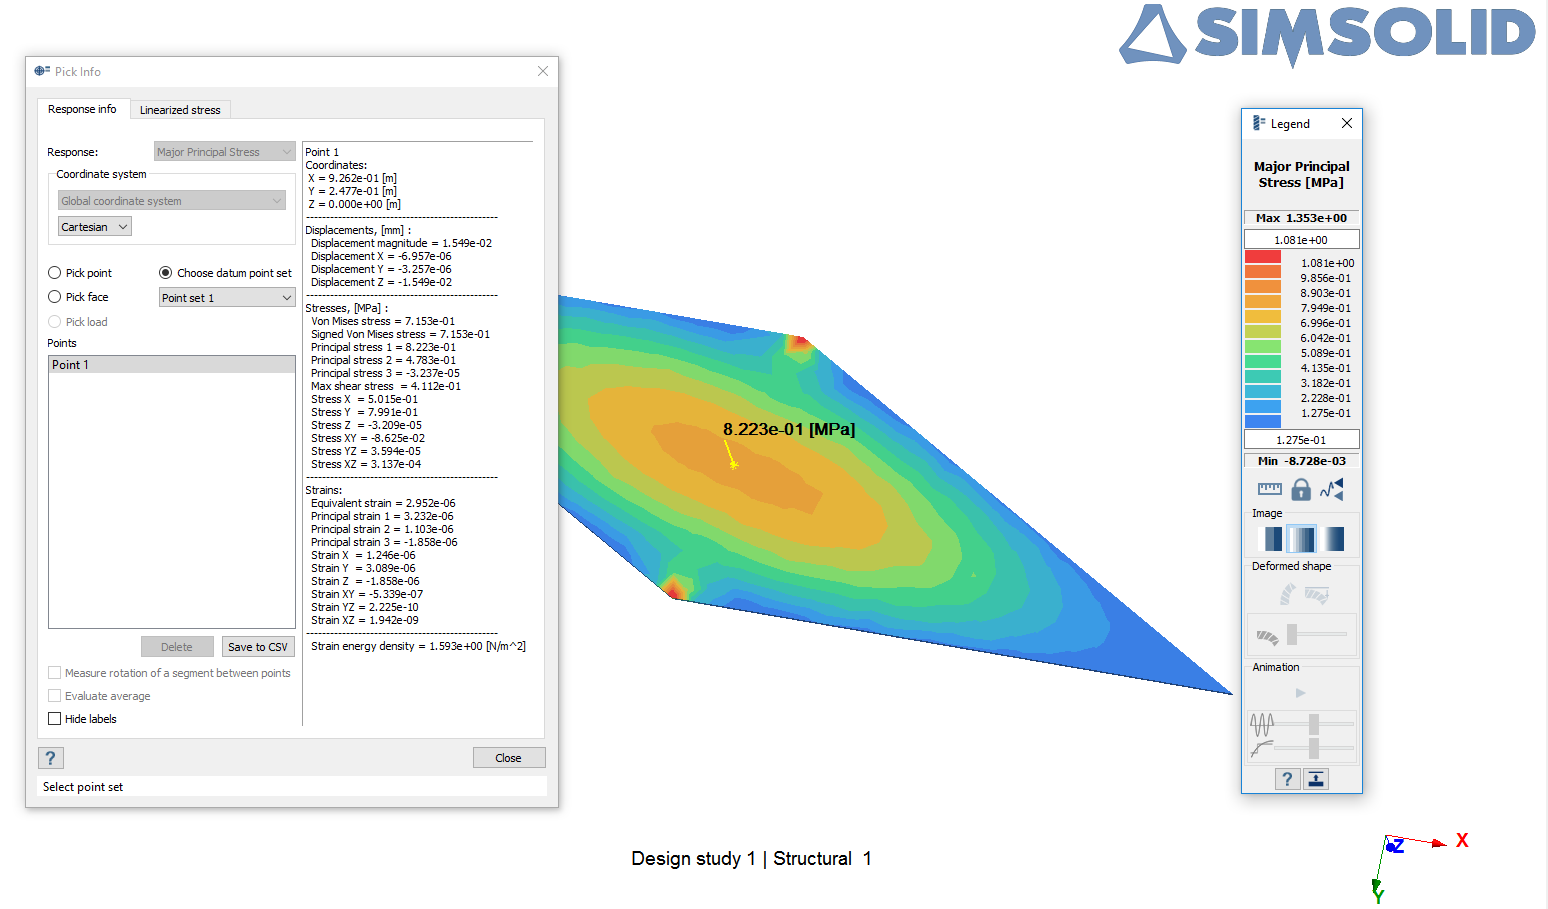Click the Save to CSV button
The image size is (1548, 909).
pyautogui.click(x=257, y=647)
